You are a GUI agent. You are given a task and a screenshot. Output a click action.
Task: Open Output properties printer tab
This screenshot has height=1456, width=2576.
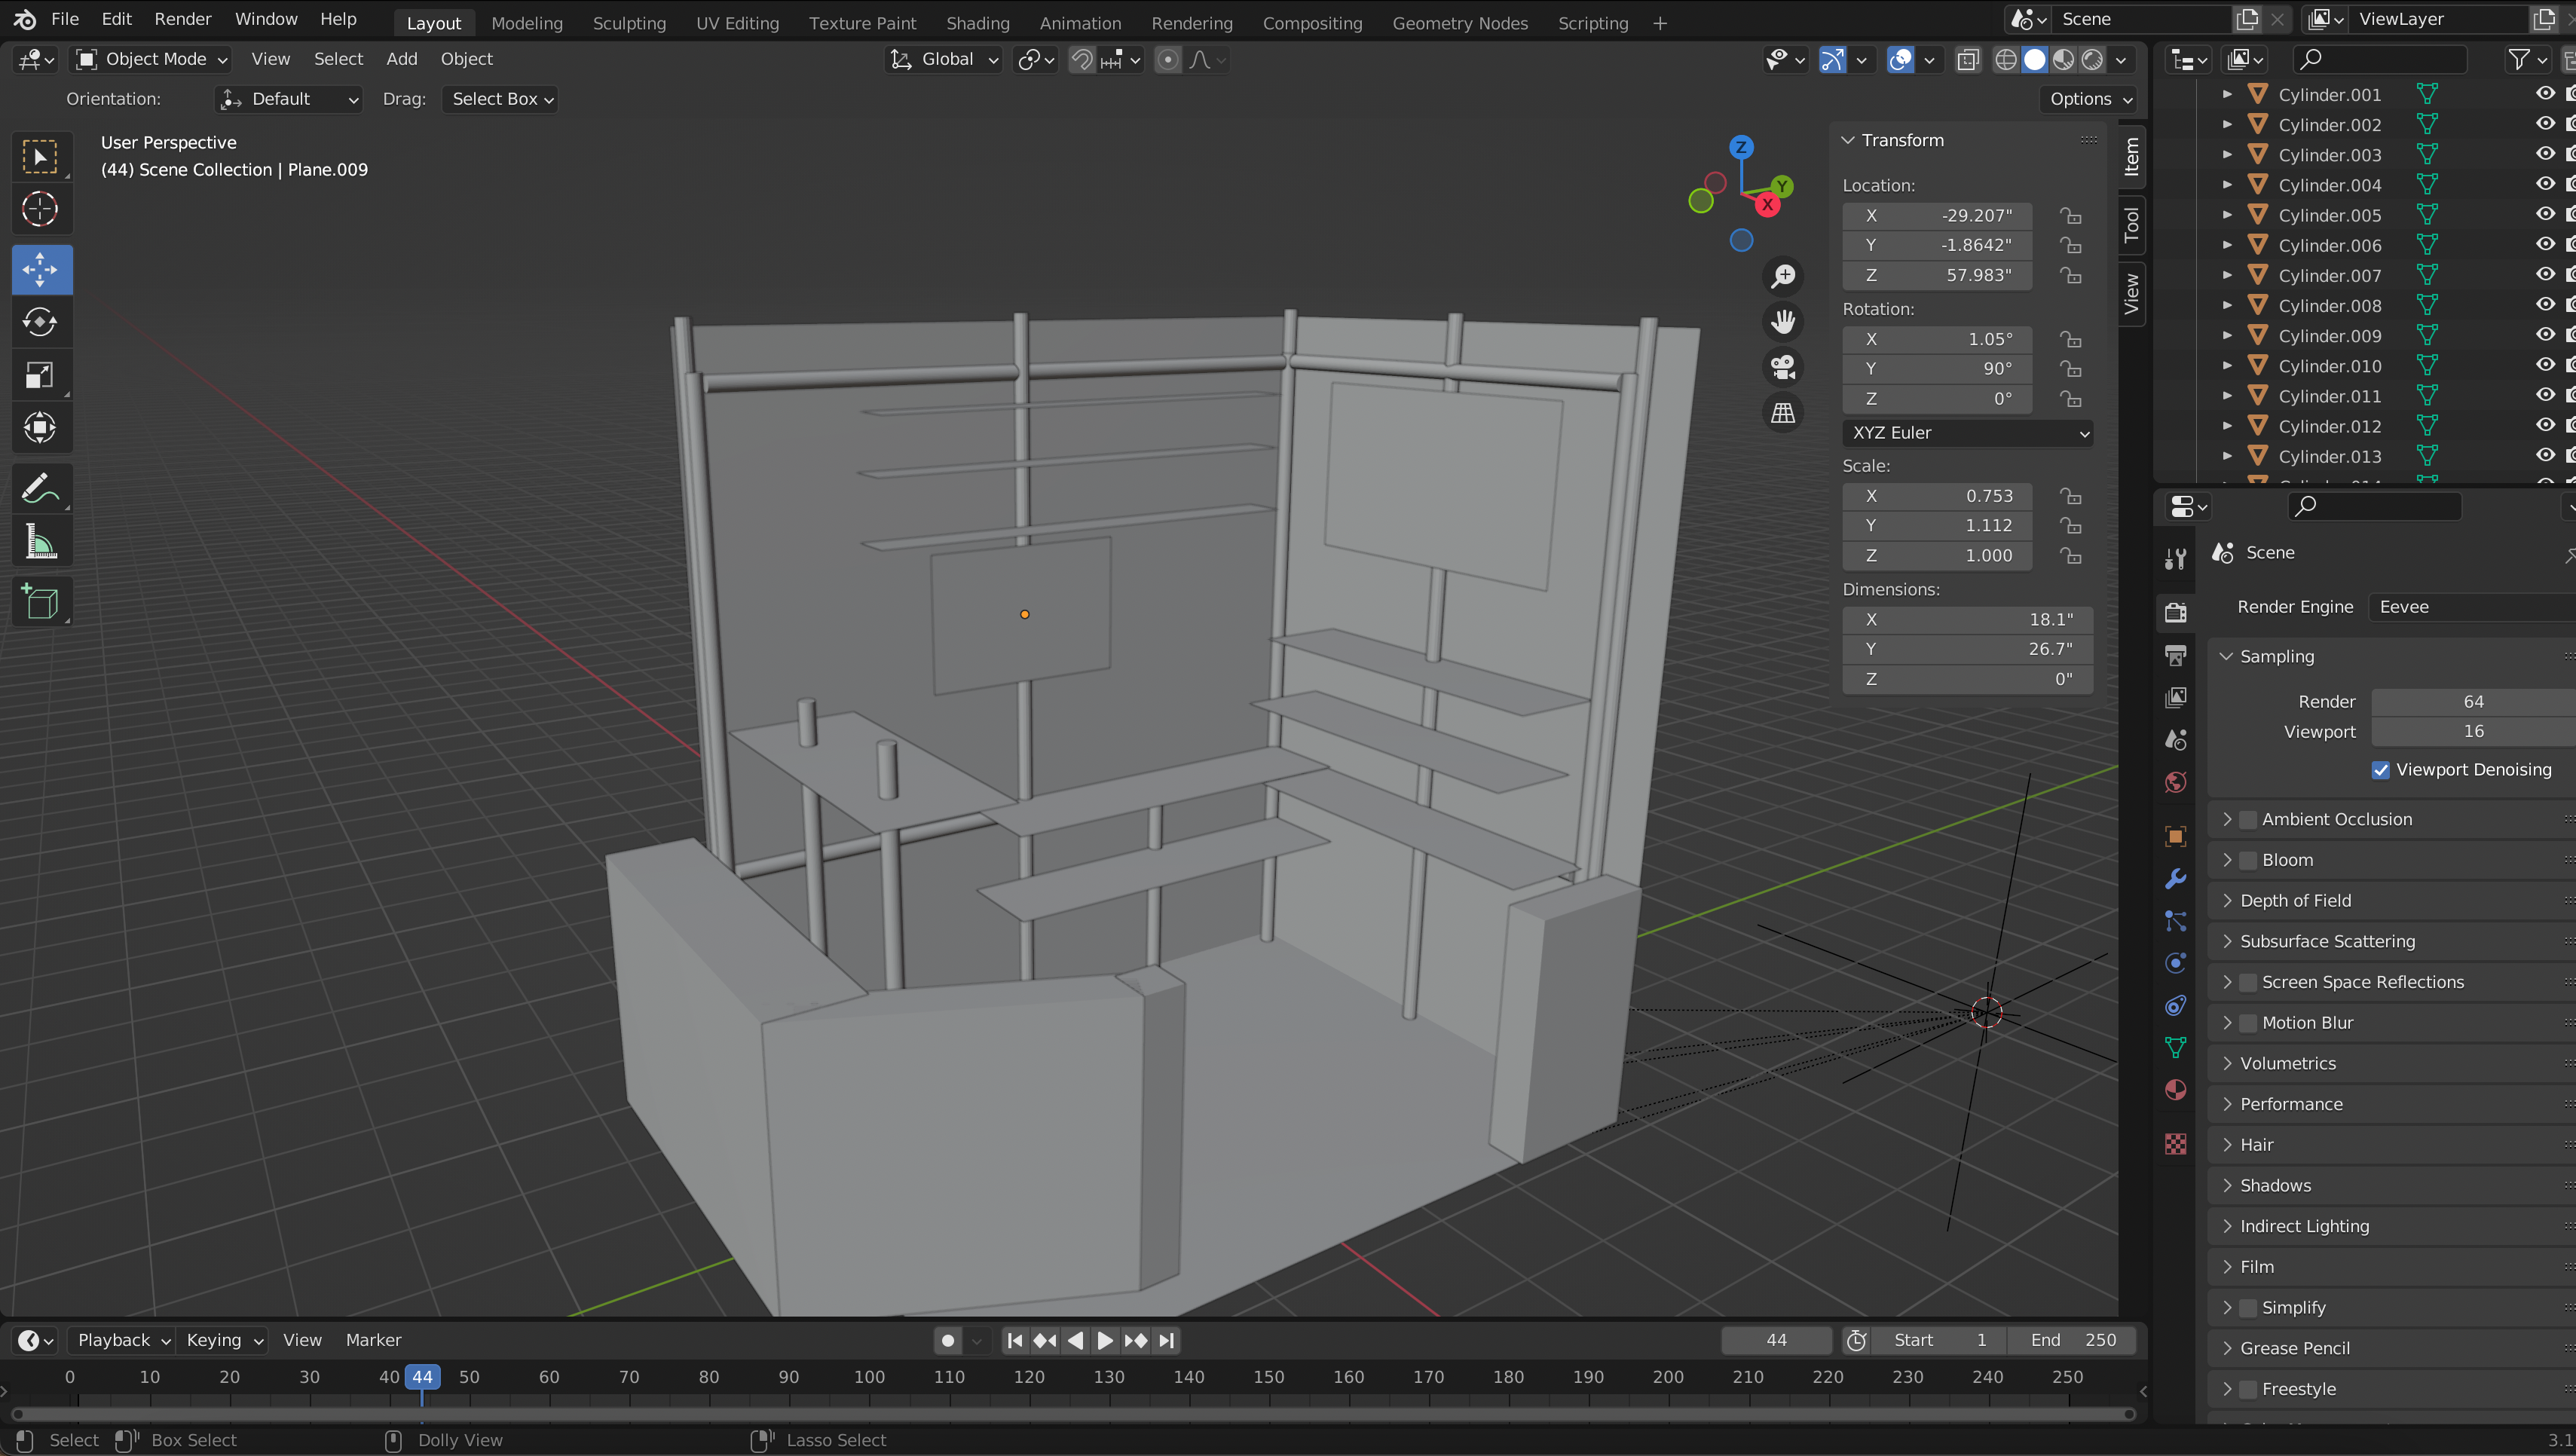click(2175, 655)
